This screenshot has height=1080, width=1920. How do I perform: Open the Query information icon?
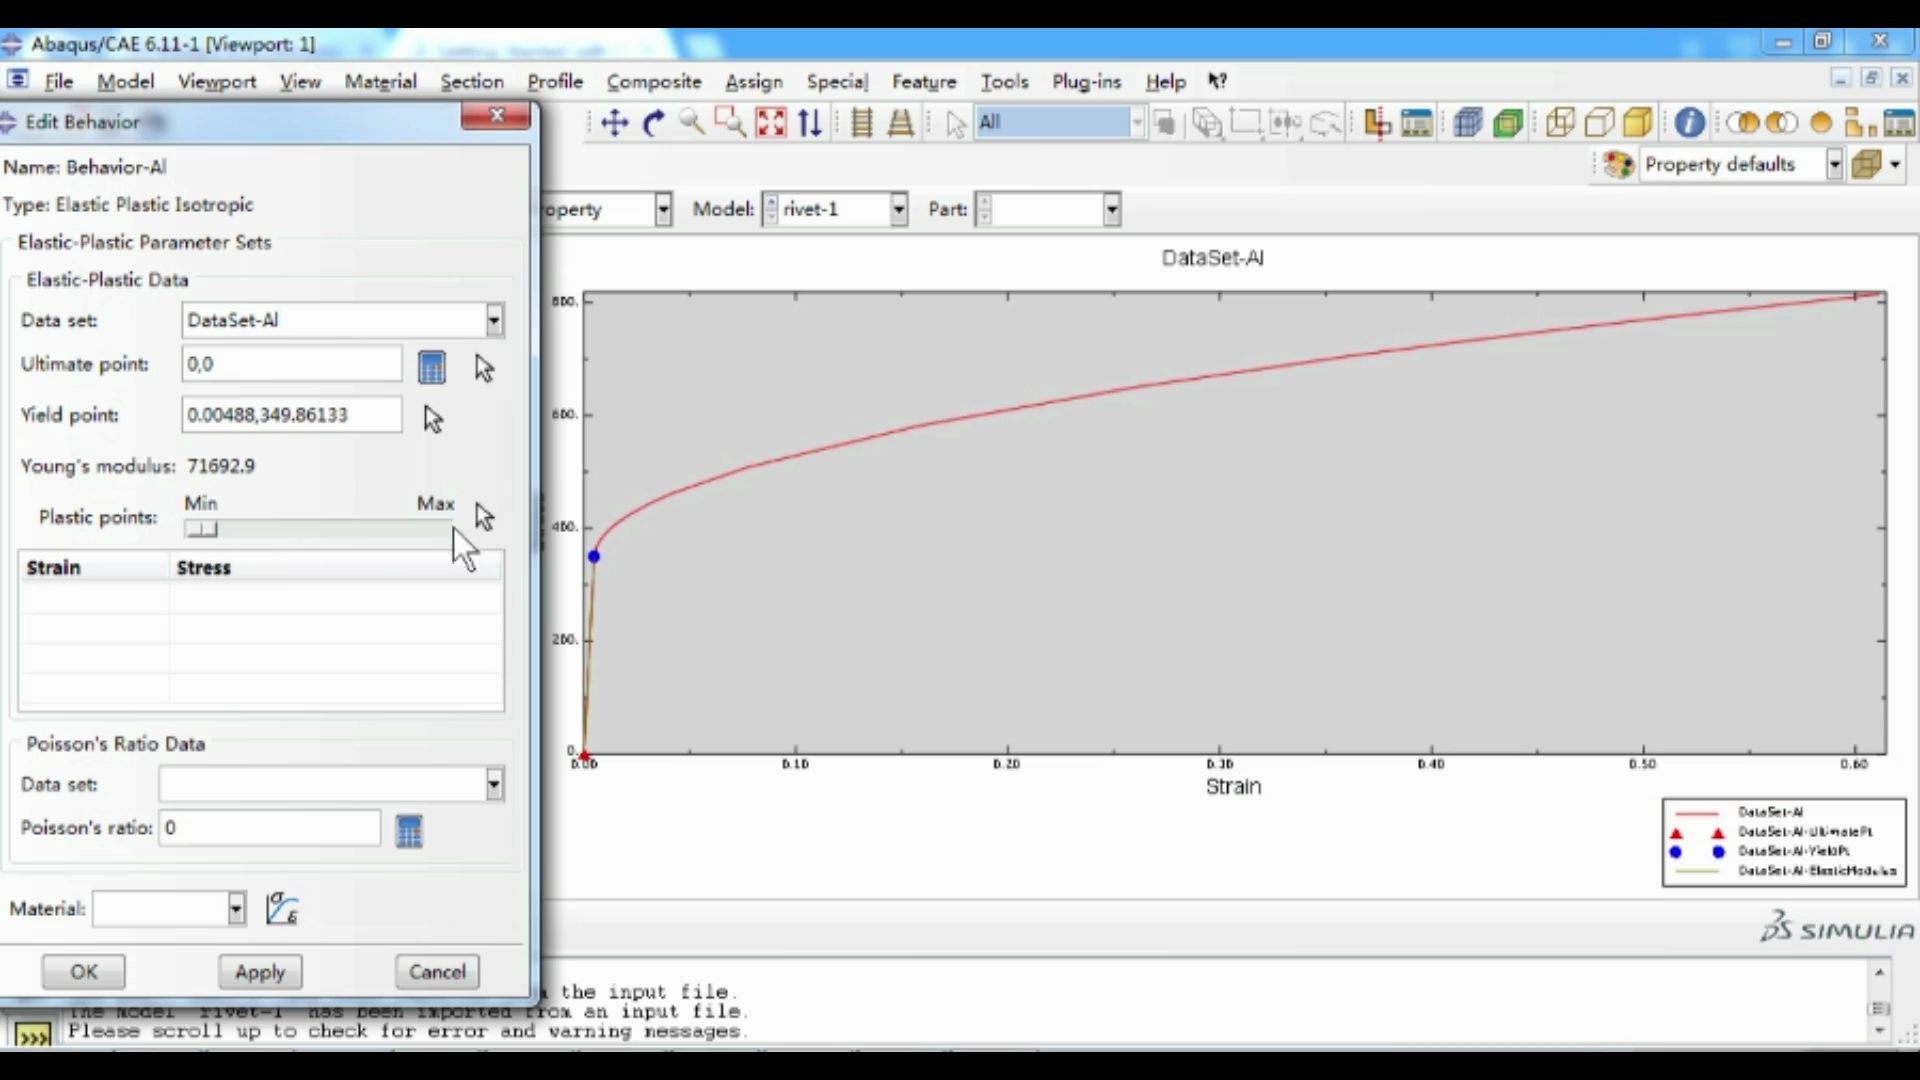pos(1689,123)
